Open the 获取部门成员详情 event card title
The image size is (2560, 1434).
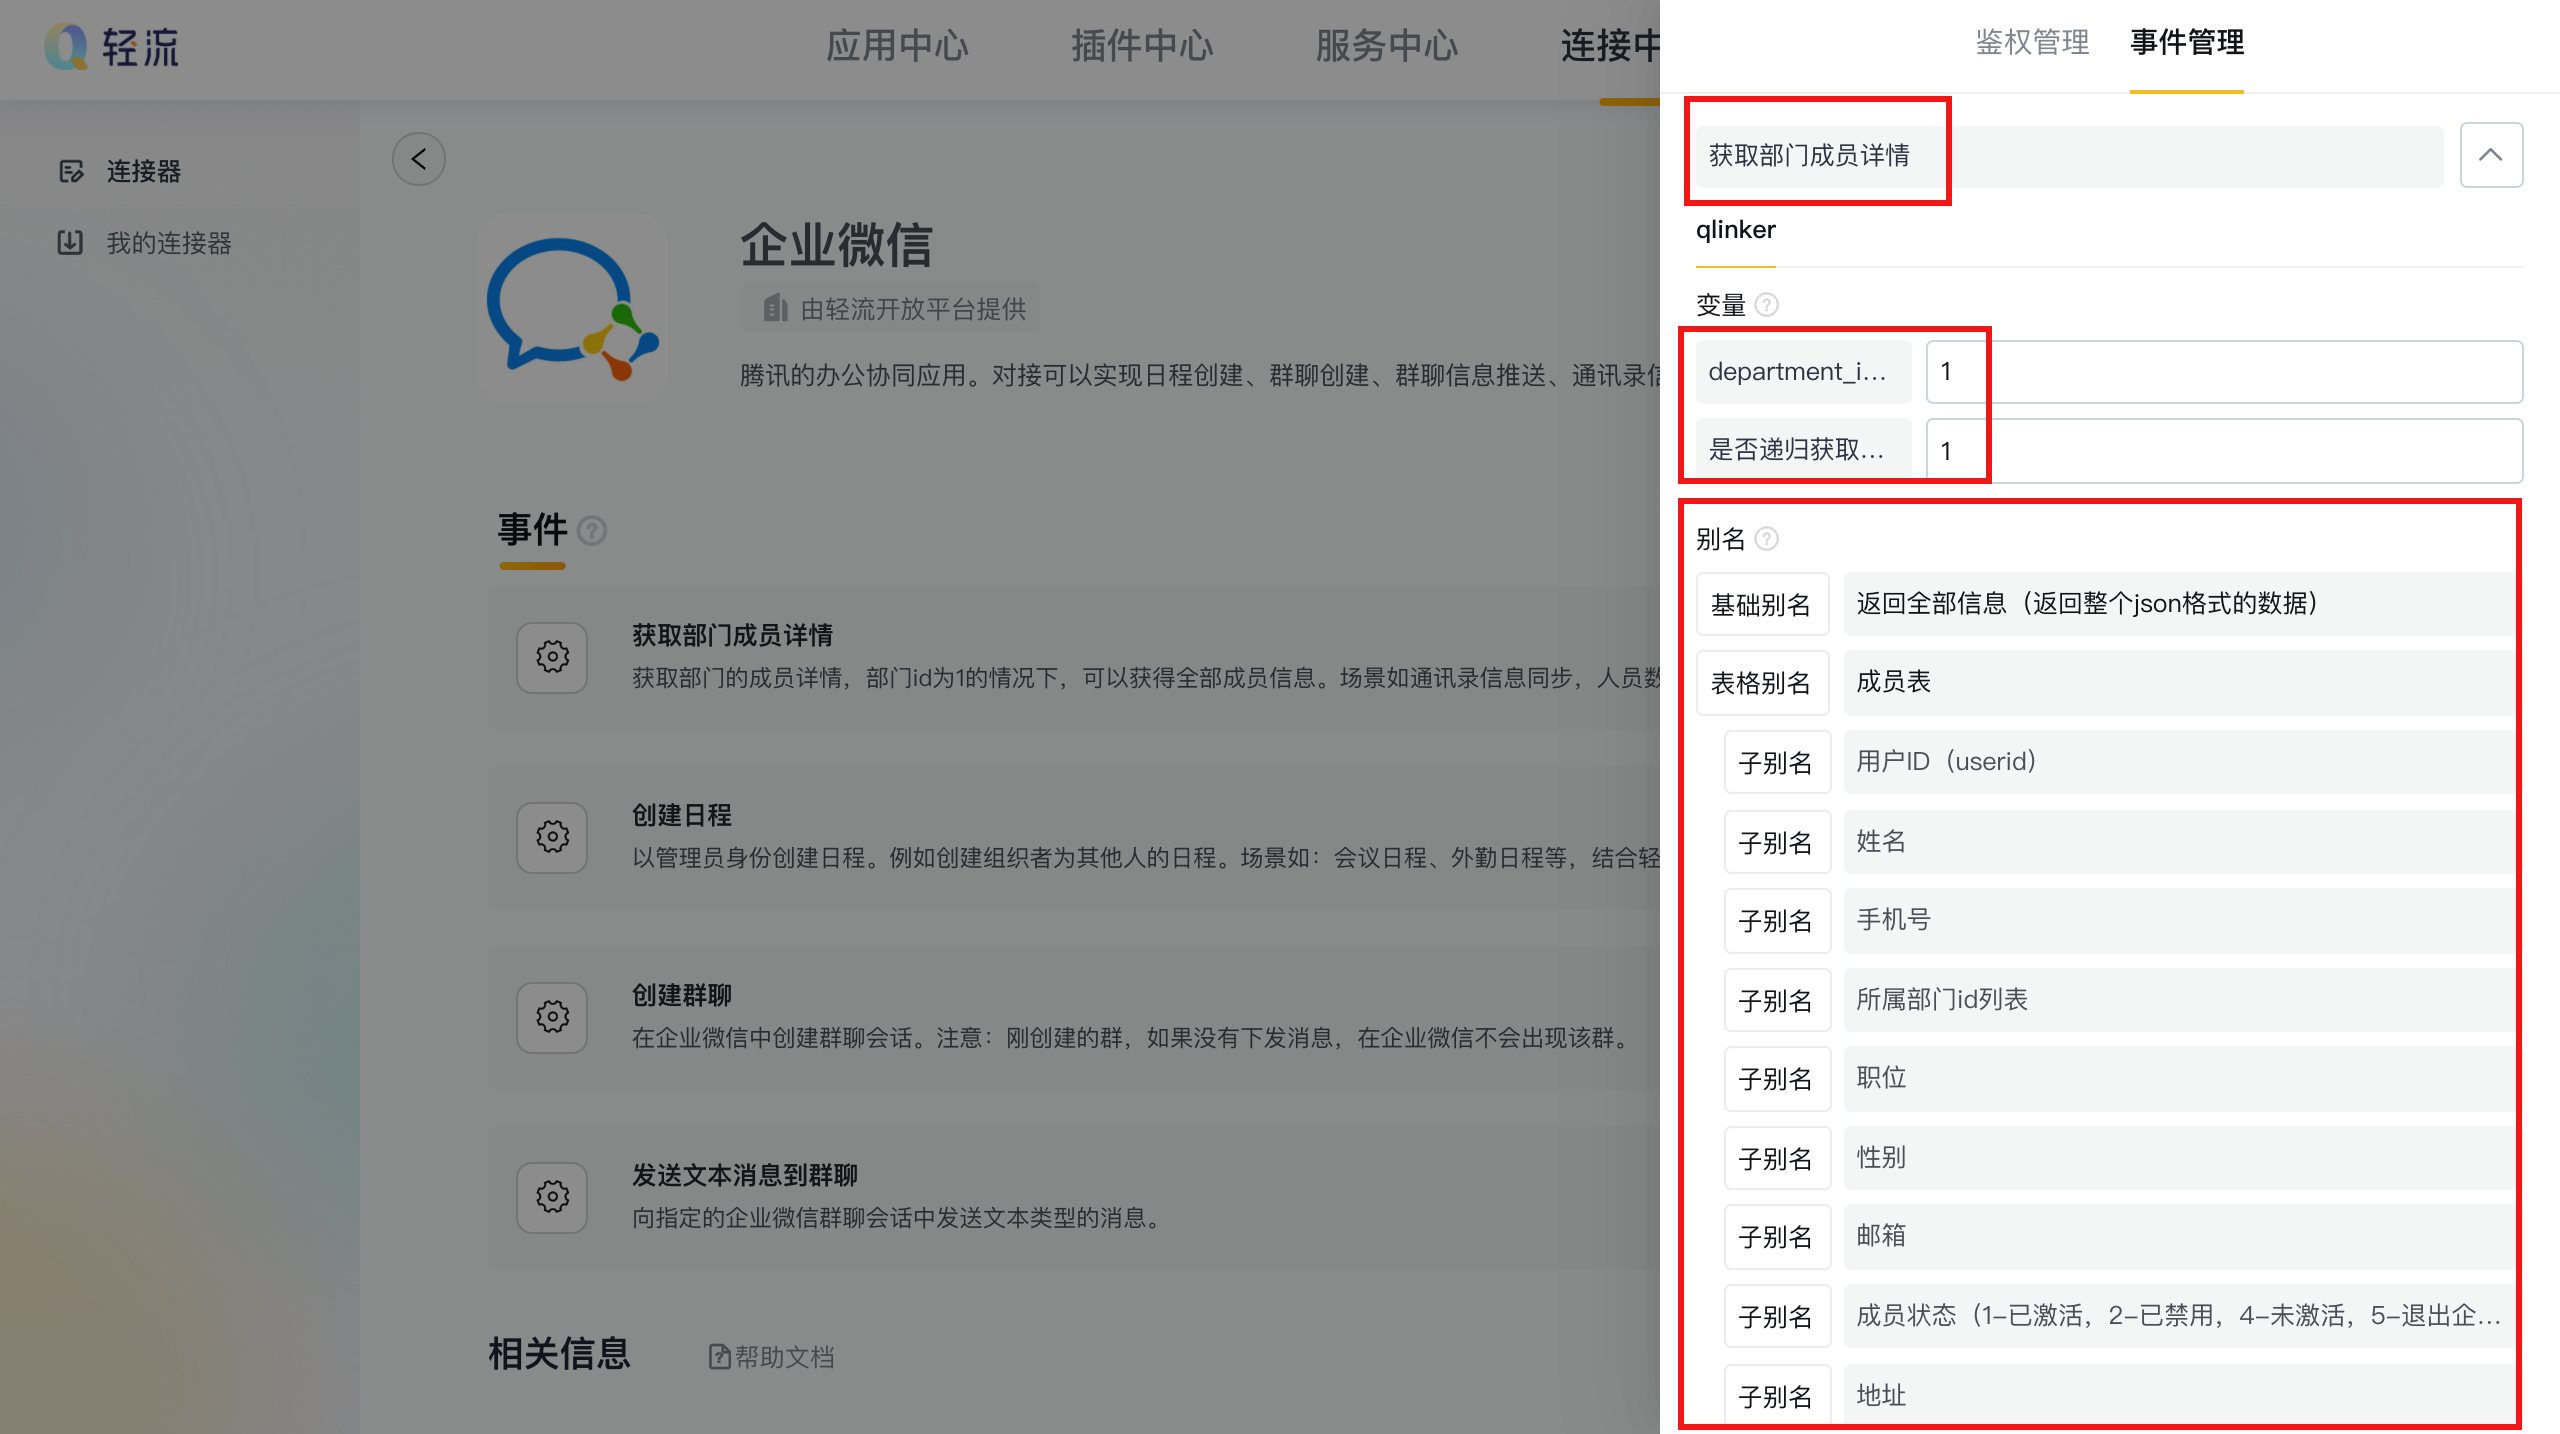point(732,635)
